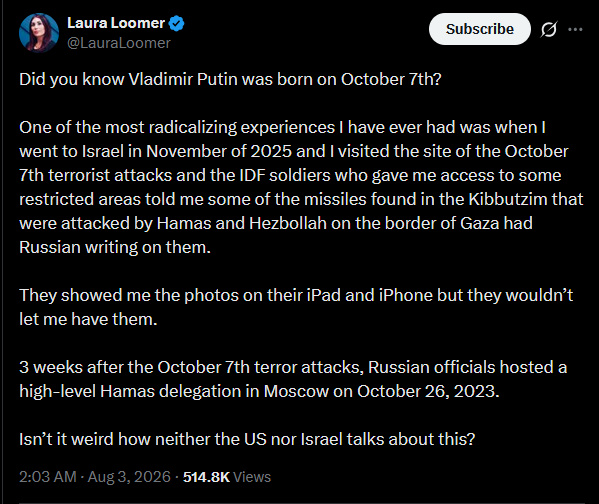The width and height of the screenshot is (599, 504).
Task: Open the three-dot more options menu
Action: (575, 29)
